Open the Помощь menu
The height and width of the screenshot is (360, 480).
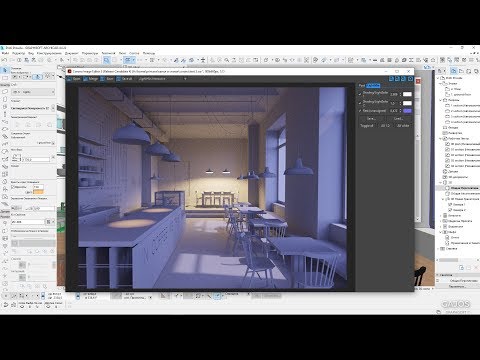tap(149, 53)
